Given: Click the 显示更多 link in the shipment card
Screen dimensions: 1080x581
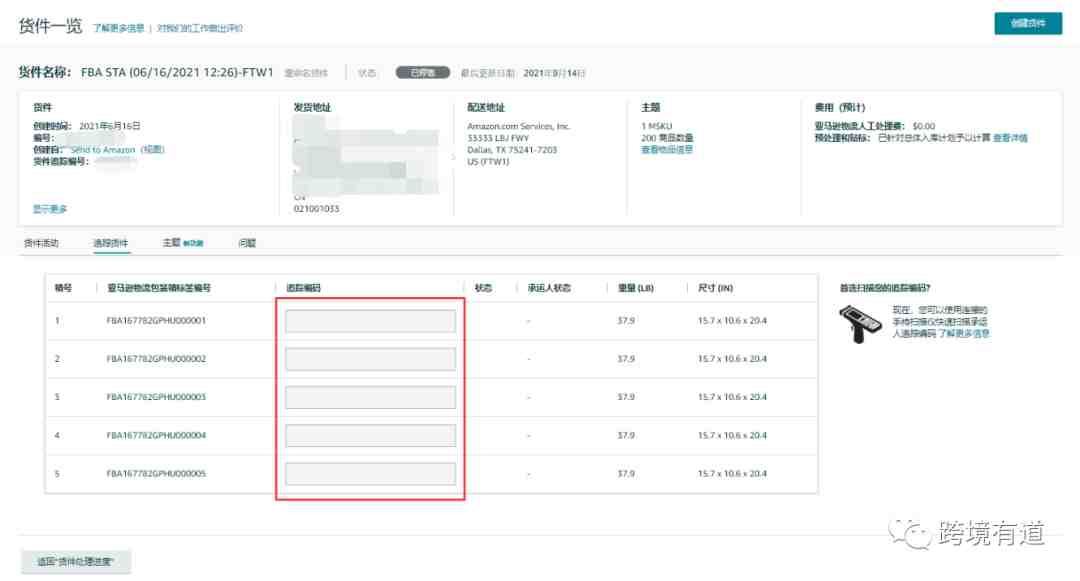Looking at the screenshot, I should tap(50, 209).
